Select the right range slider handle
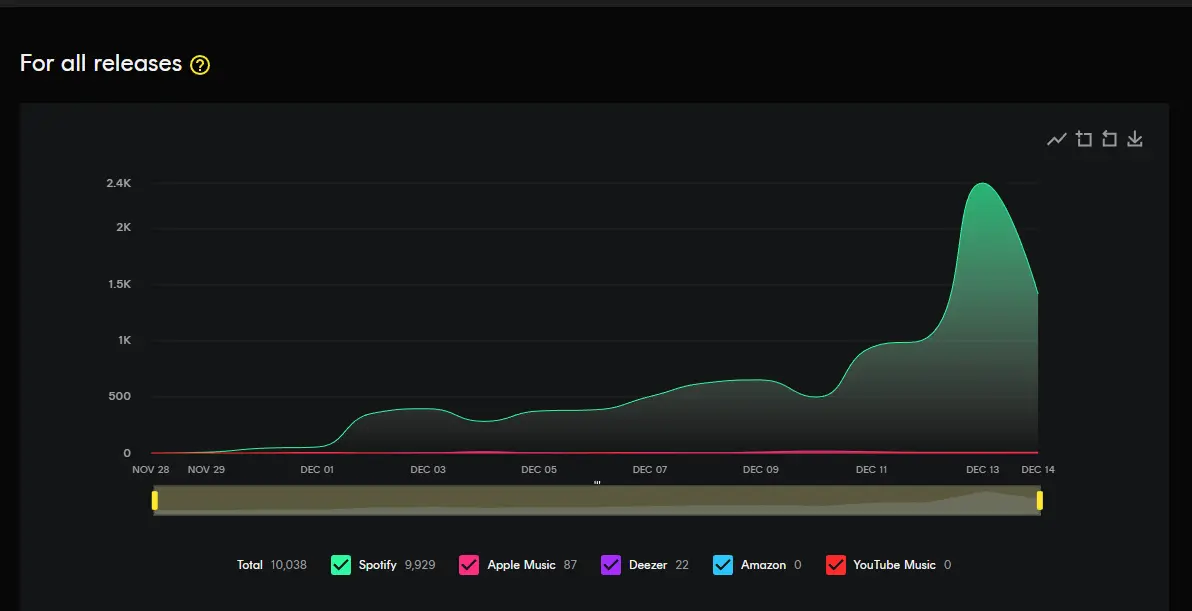The height and width of the screenshot is (611, 1192). click(1039, 500)
